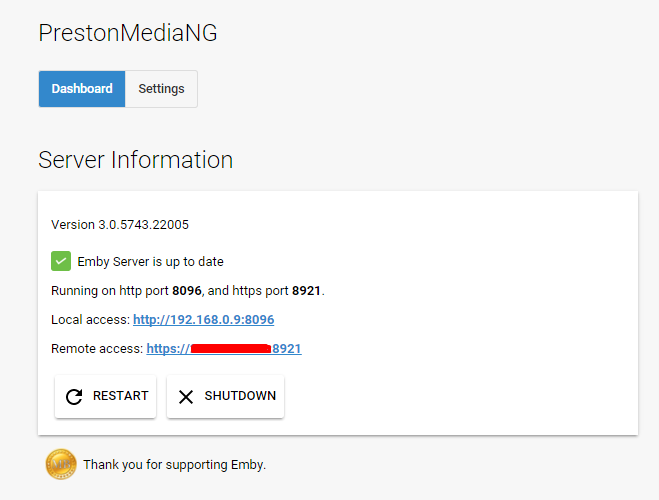Click the circular restart arrow icon

[74, 397]
